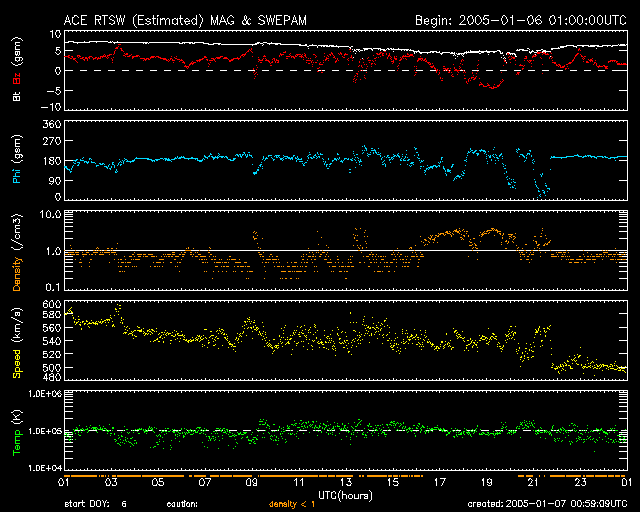Click the green Temp (K) axis label
Screen dimensions: 640x512
tap(17, 430)
